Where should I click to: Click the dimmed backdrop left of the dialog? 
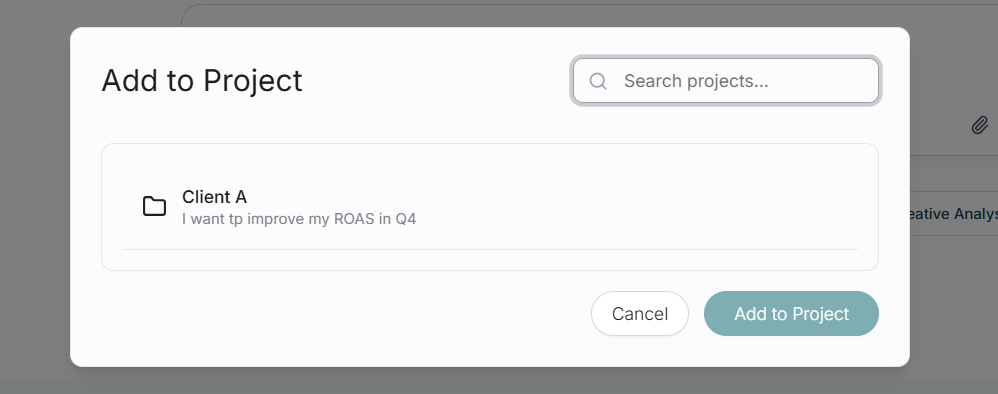tap(35, 197)
